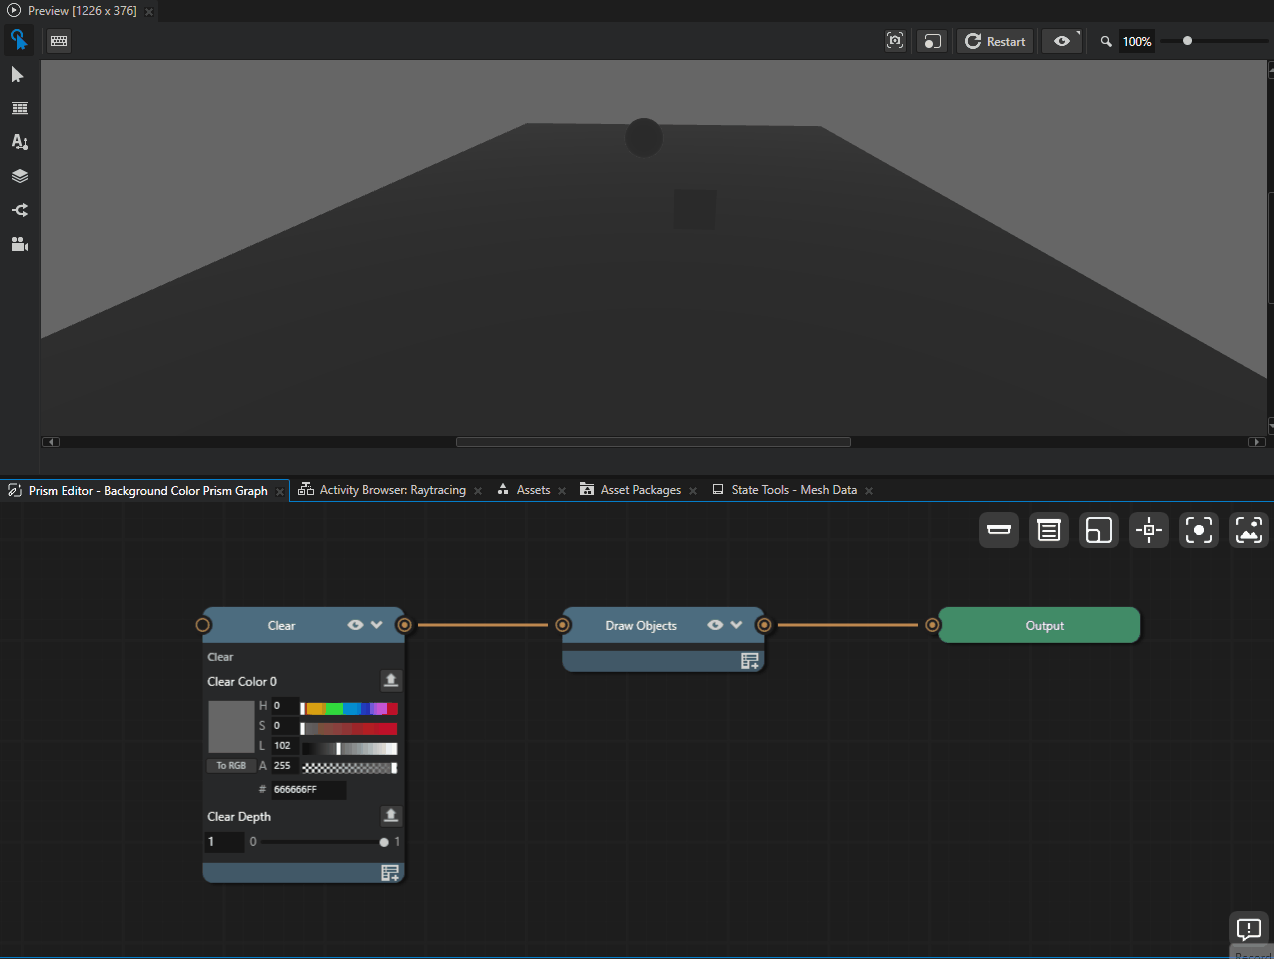Select the Draw Objects node title
The image size is (1274, 959).
[641, 626]
